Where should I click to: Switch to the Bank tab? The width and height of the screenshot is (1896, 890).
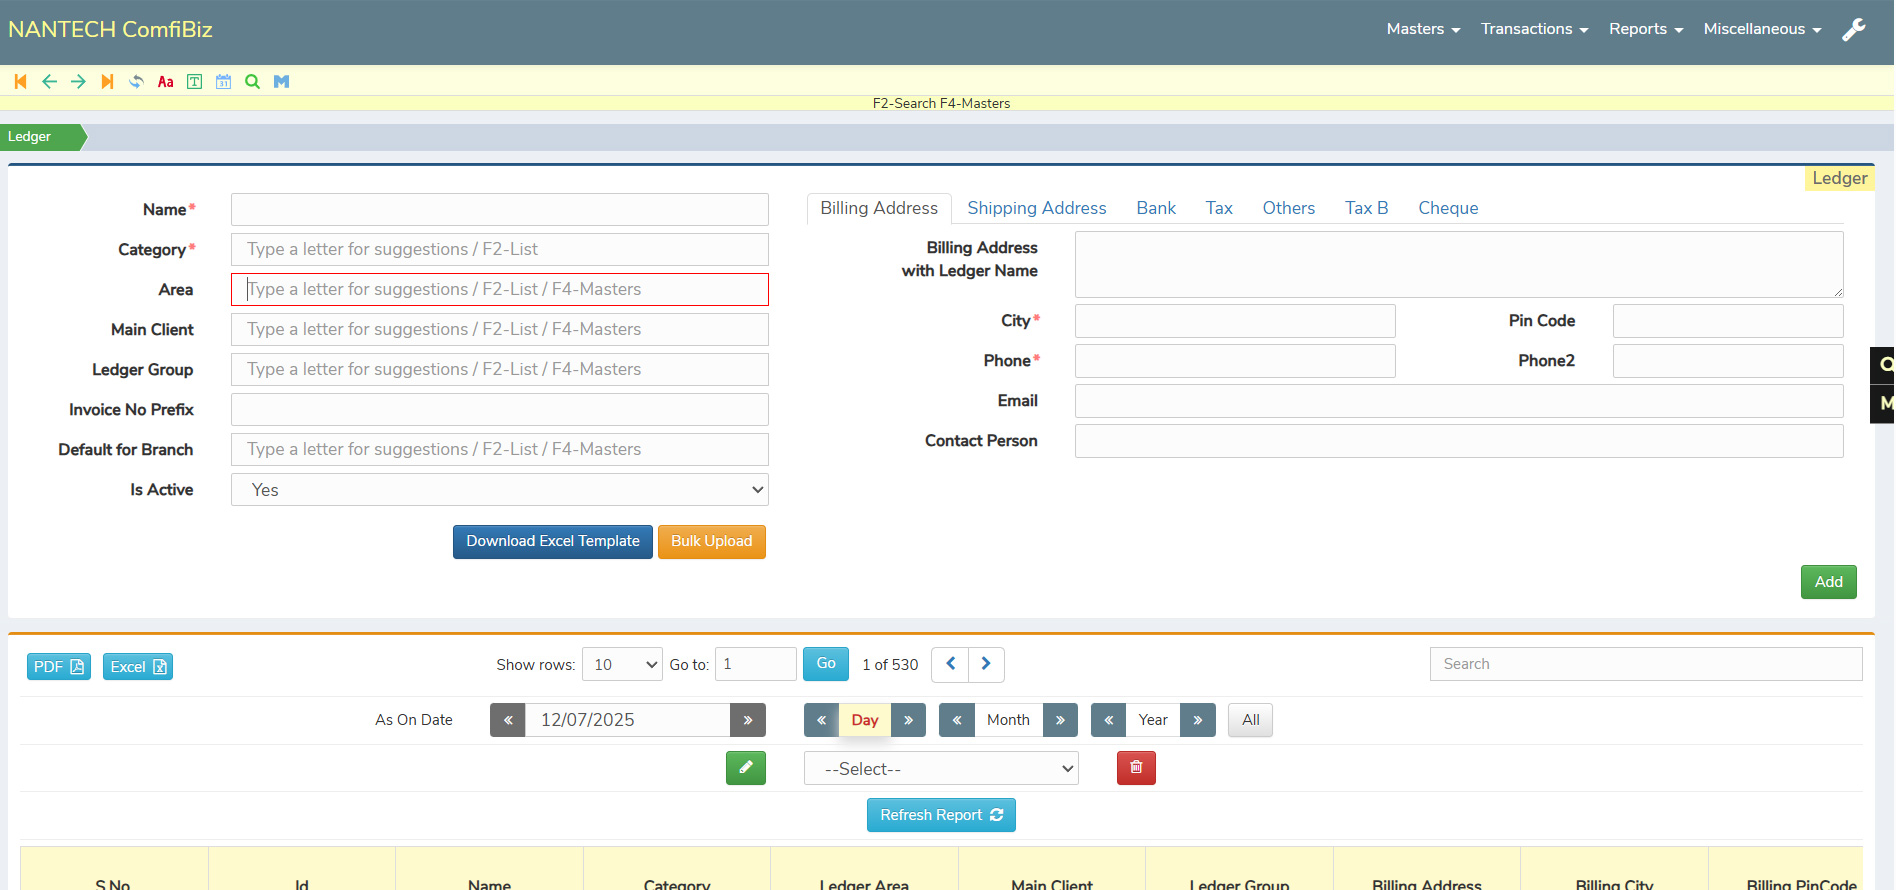click(1155, 208)
